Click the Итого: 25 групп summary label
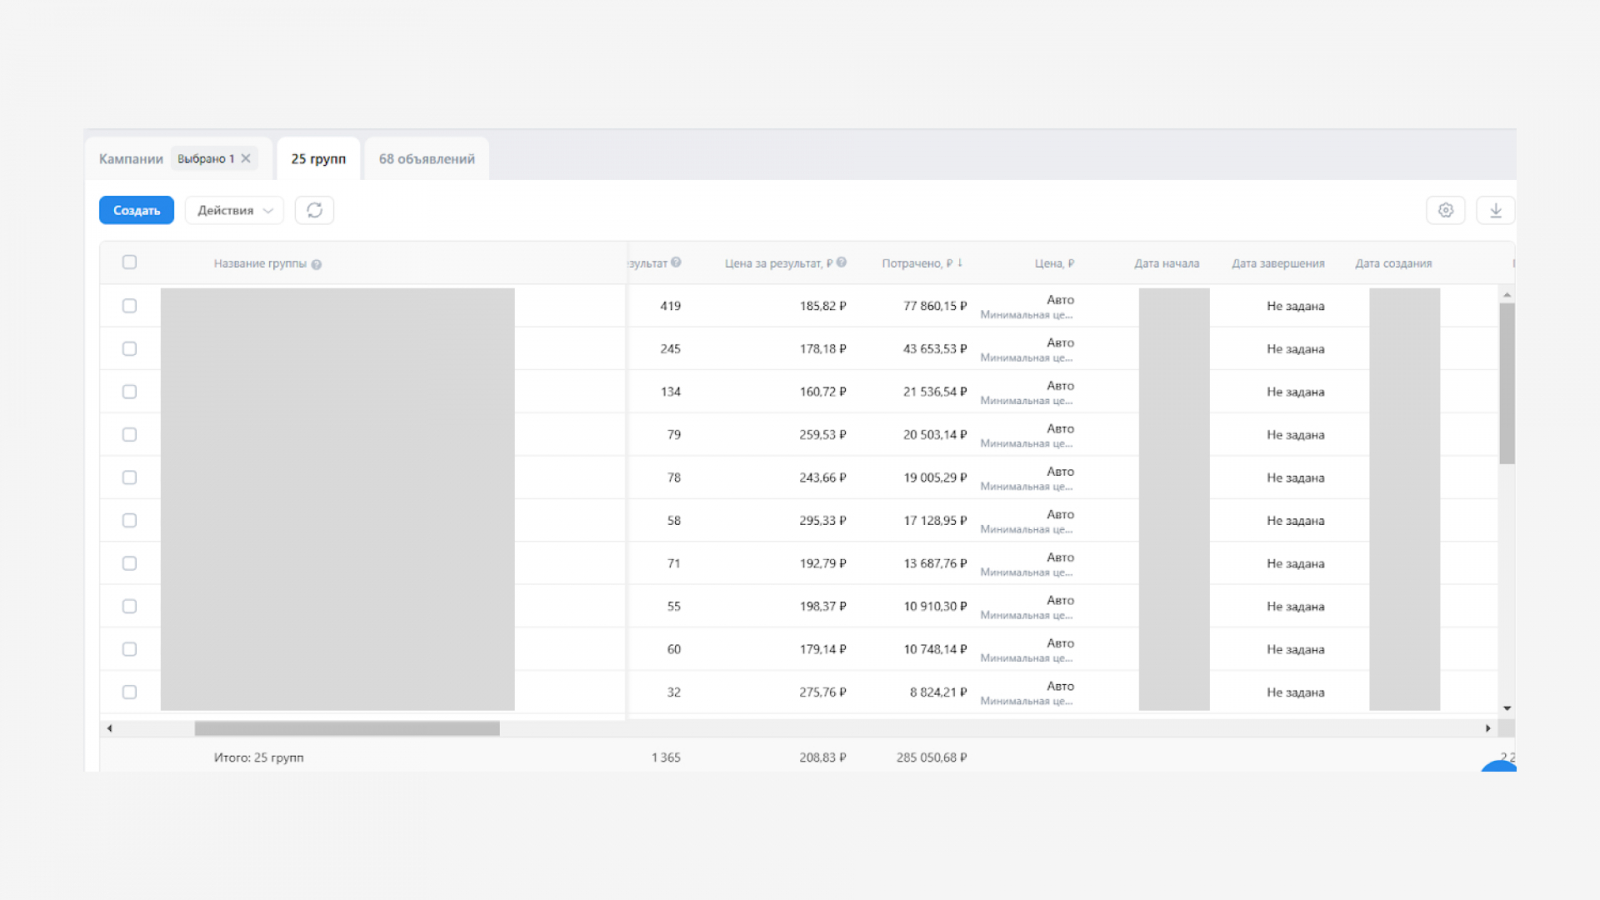Viewport: 1600px width, 900px height. tap(258, 758)
